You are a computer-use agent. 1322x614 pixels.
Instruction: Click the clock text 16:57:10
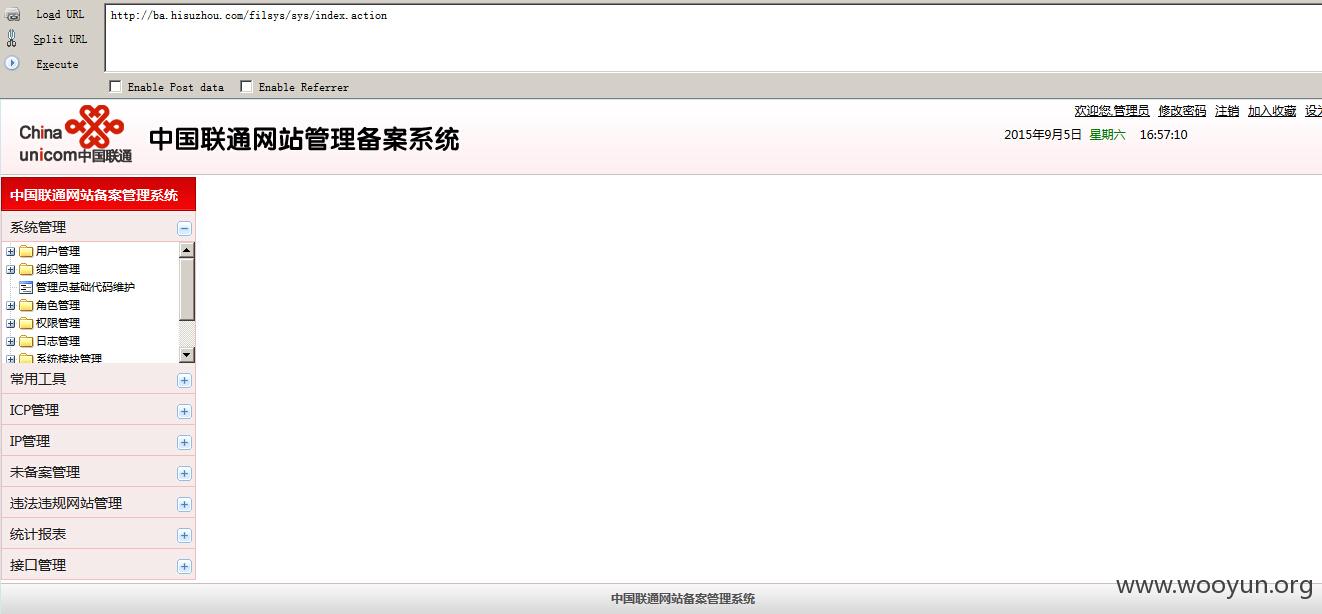click(1164, 135)
